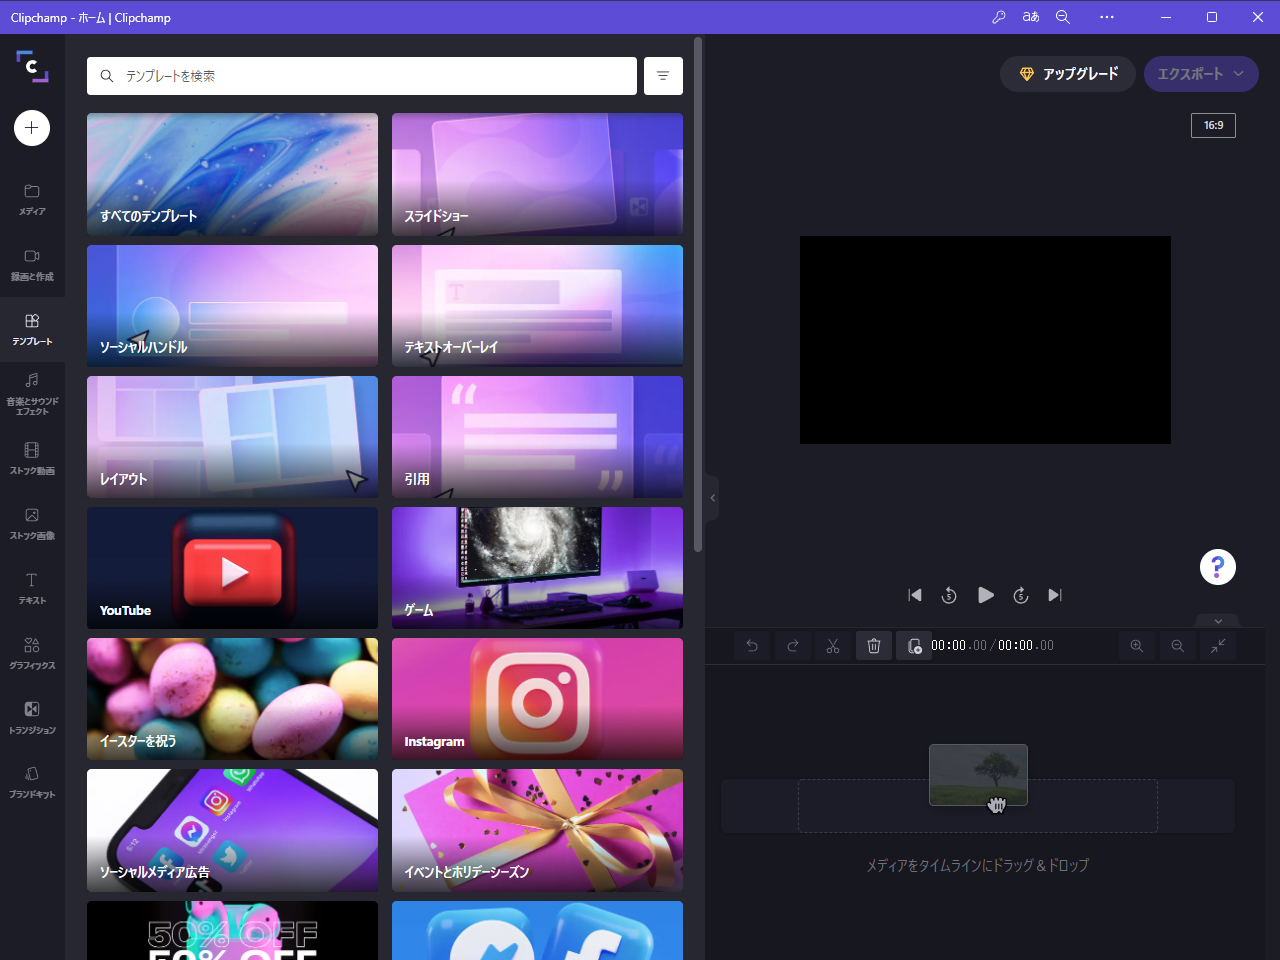Click the trash delete icon
1280x960 pixels.
point(874,646)
